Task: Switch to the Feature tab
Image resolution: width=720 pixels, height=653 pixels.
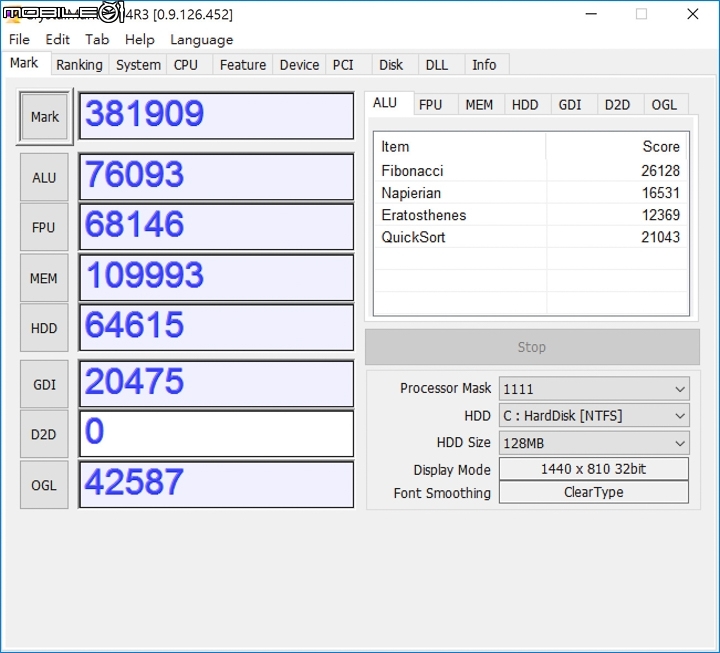Action: point(243,65)
